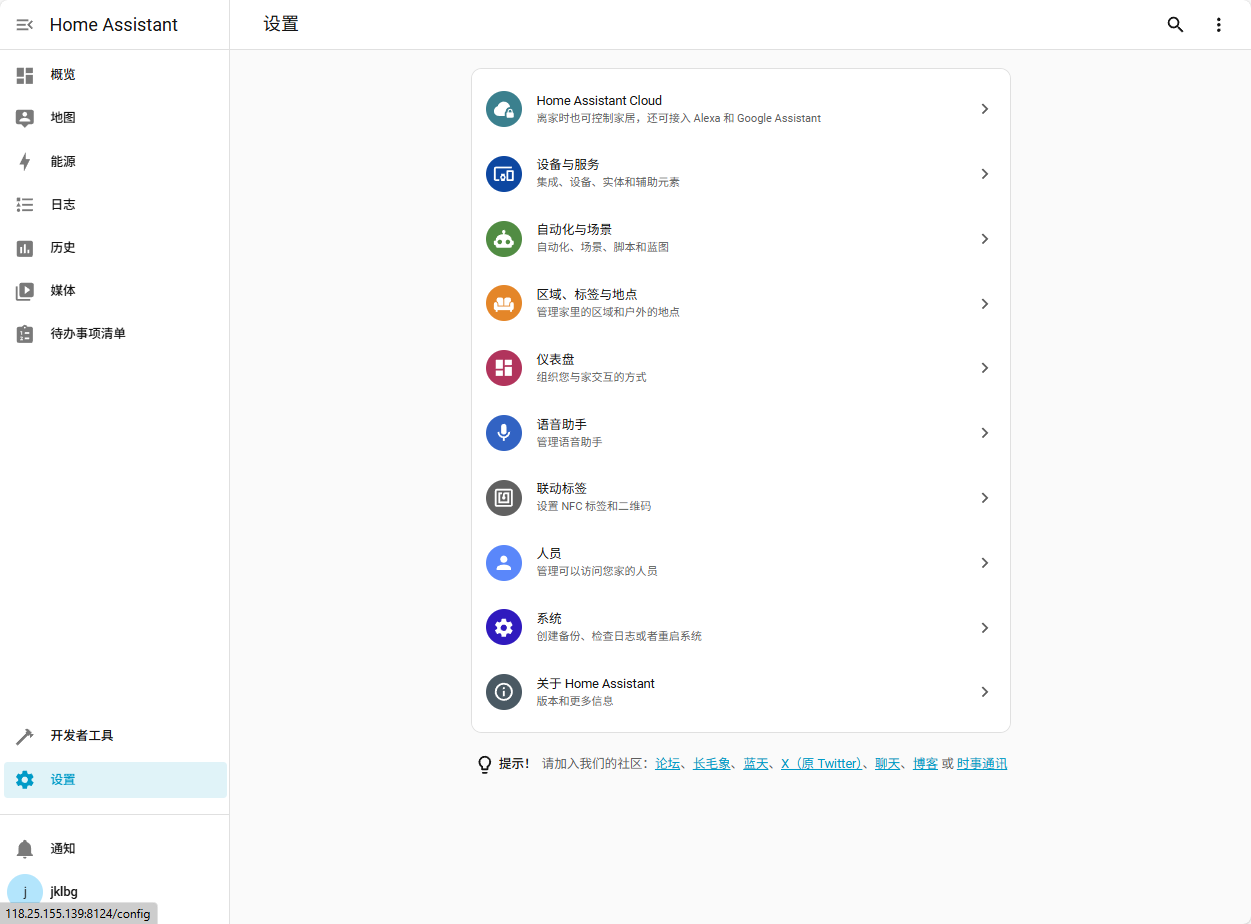Expand 区域、标签与地点 row chevron
Image resolution: width=1251 pixels, height=924 pixels.
point(984,303)
